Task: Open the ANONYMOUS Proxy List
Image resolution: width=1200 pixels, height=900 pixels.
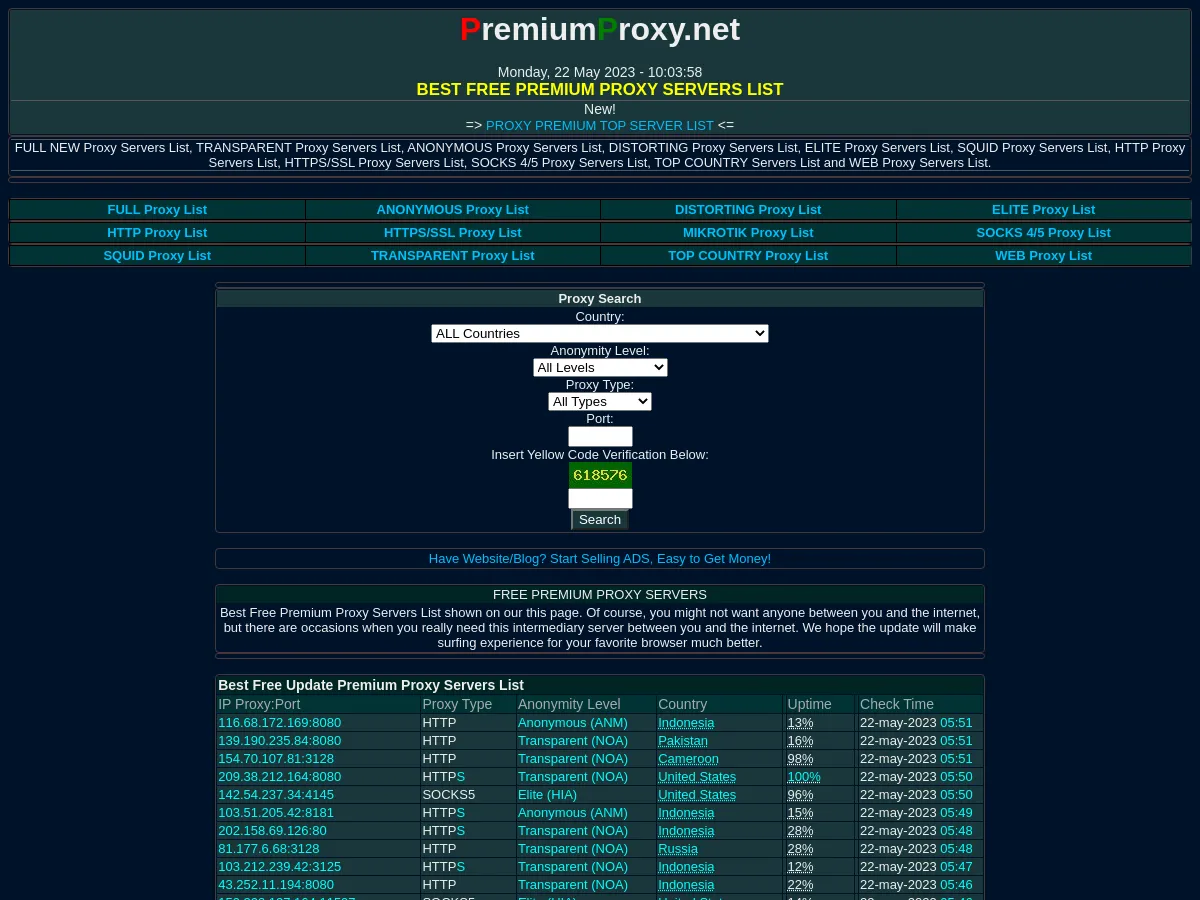Action: pos(452,209)
